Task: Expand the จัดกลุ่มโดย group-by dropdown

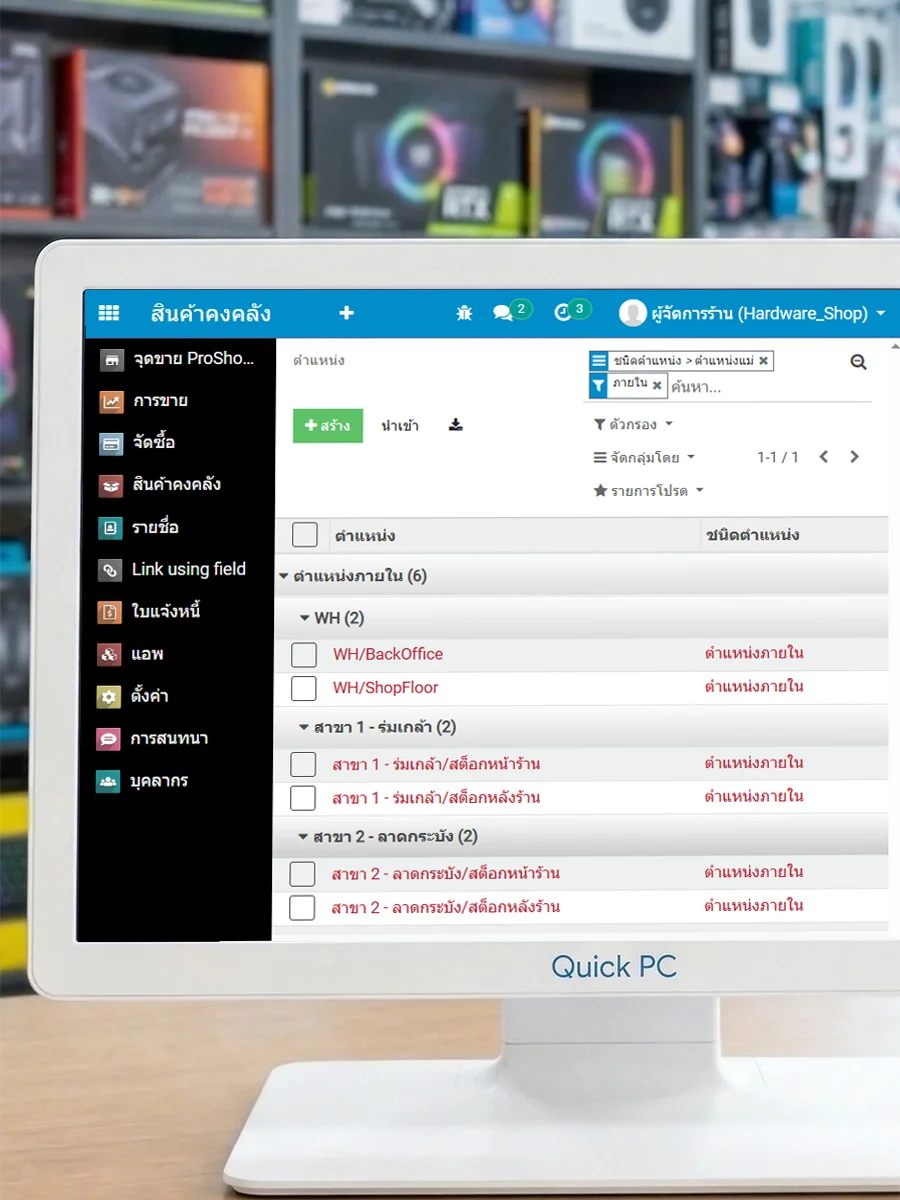Action: click(644, 458)
